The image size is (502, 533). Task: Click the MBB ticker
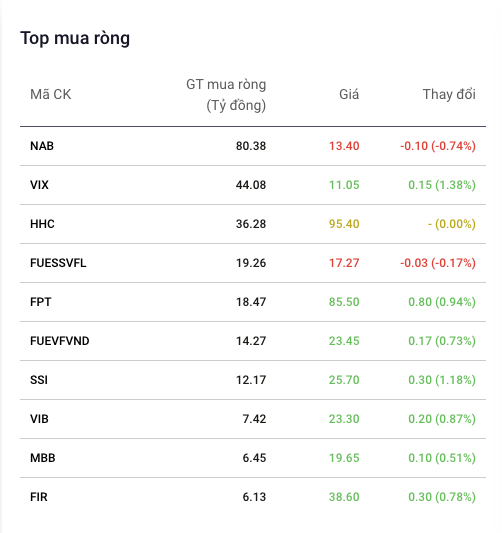click(42, 458)
